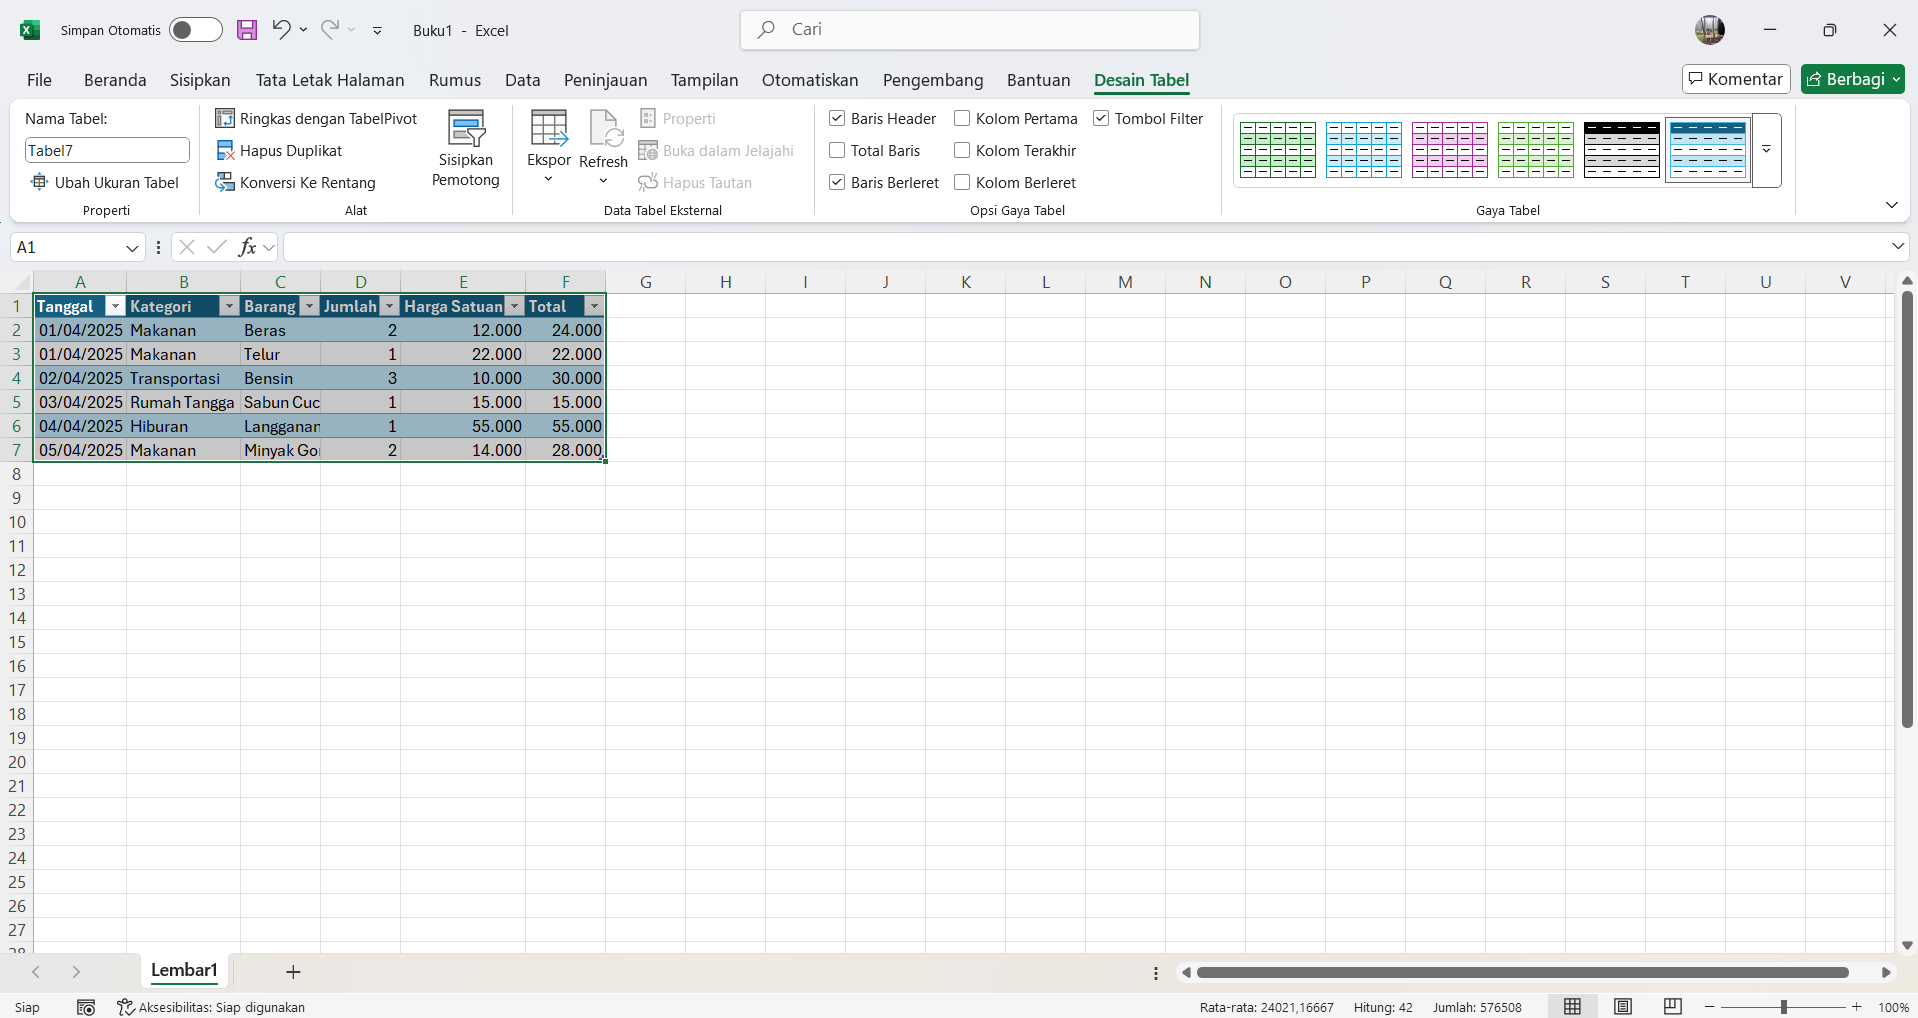This screenshot has width=1918, height=1018.
Task: Open the File menu
Action: coord(39,80)
